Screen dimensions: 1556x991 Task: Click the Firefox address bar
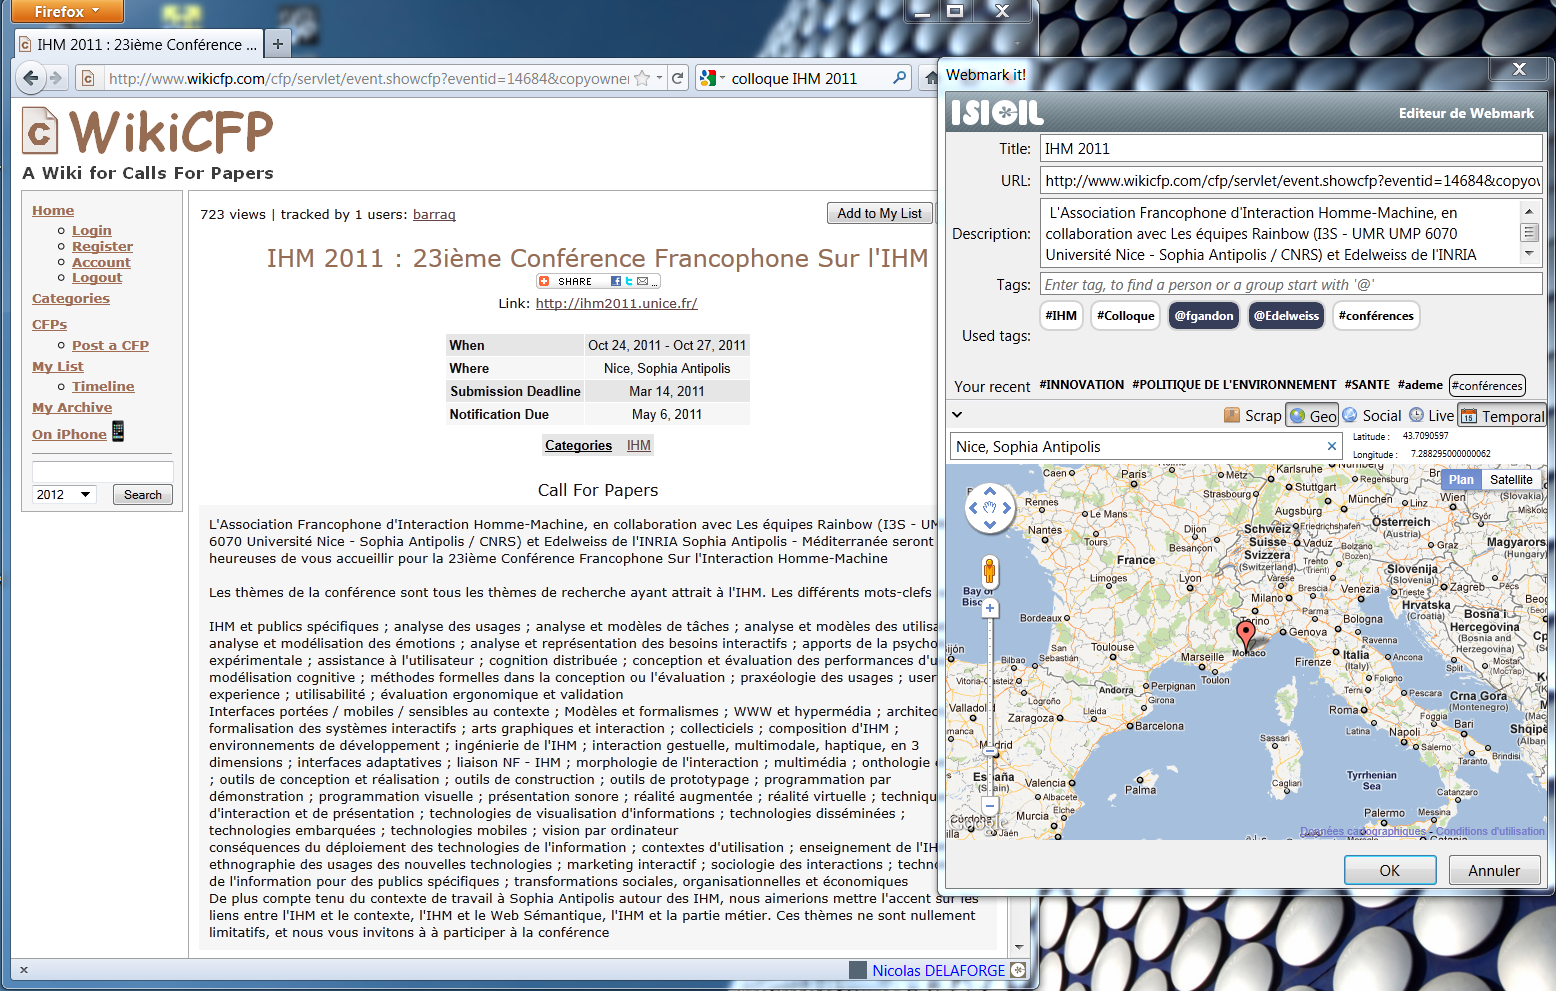[x=368, y=78]
